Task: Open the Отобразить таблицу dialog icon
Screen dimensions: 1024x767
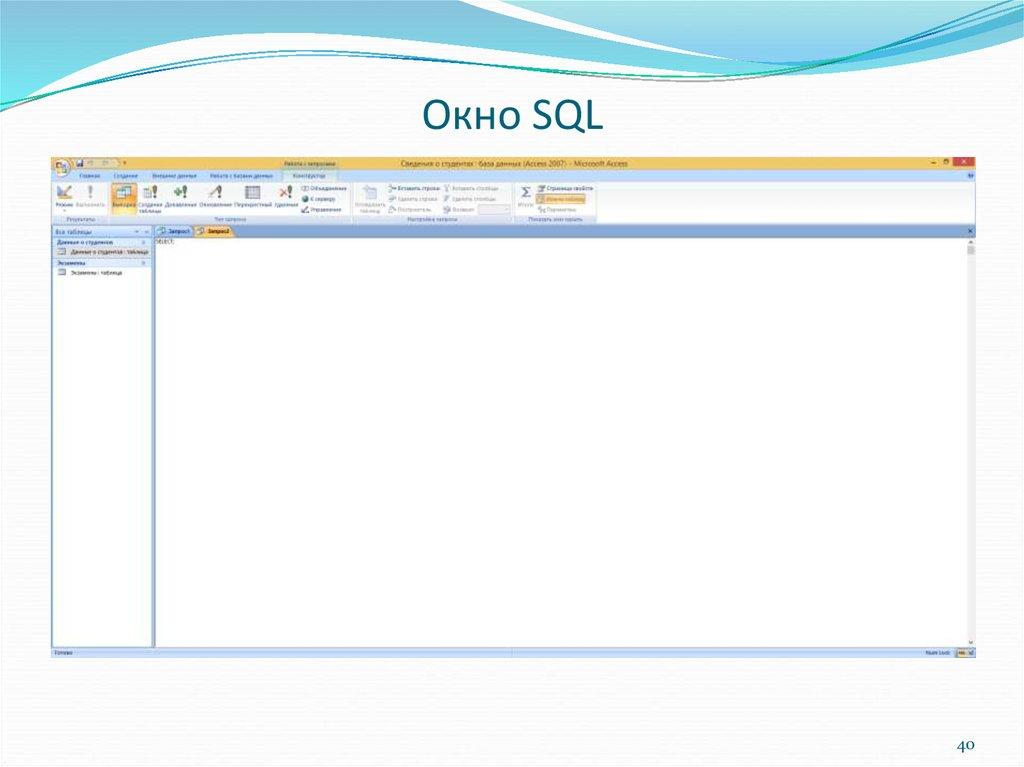Action: click(x=370, y=198)
